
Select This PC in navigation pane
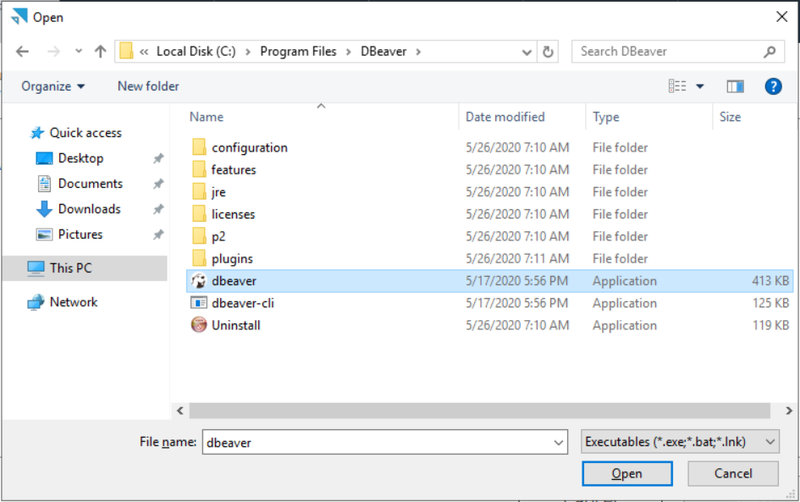70,268
